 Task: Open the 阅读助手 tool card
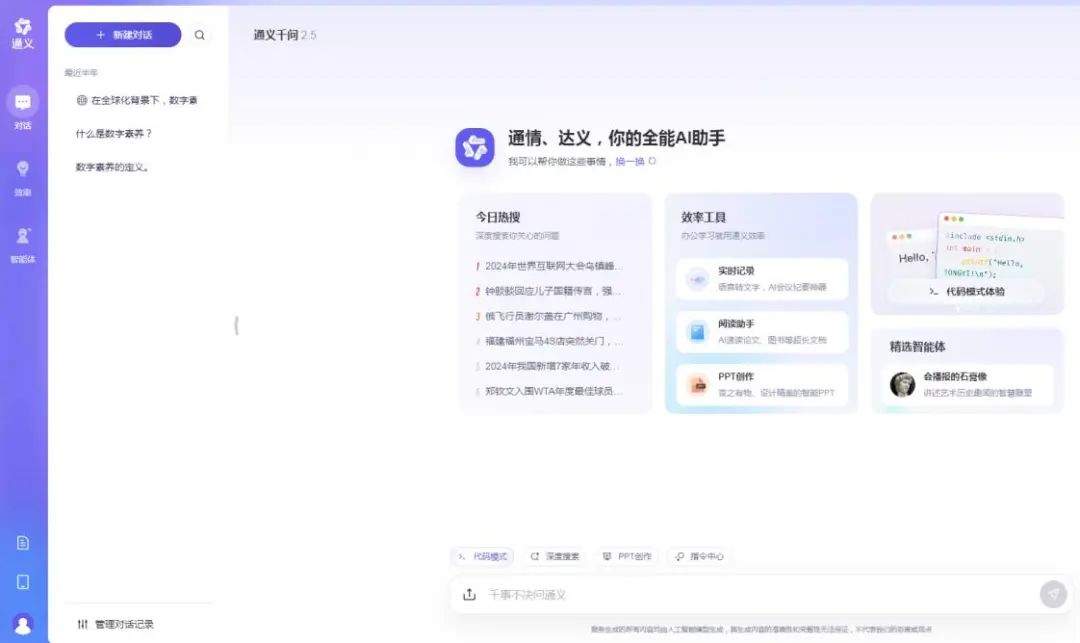762,332
